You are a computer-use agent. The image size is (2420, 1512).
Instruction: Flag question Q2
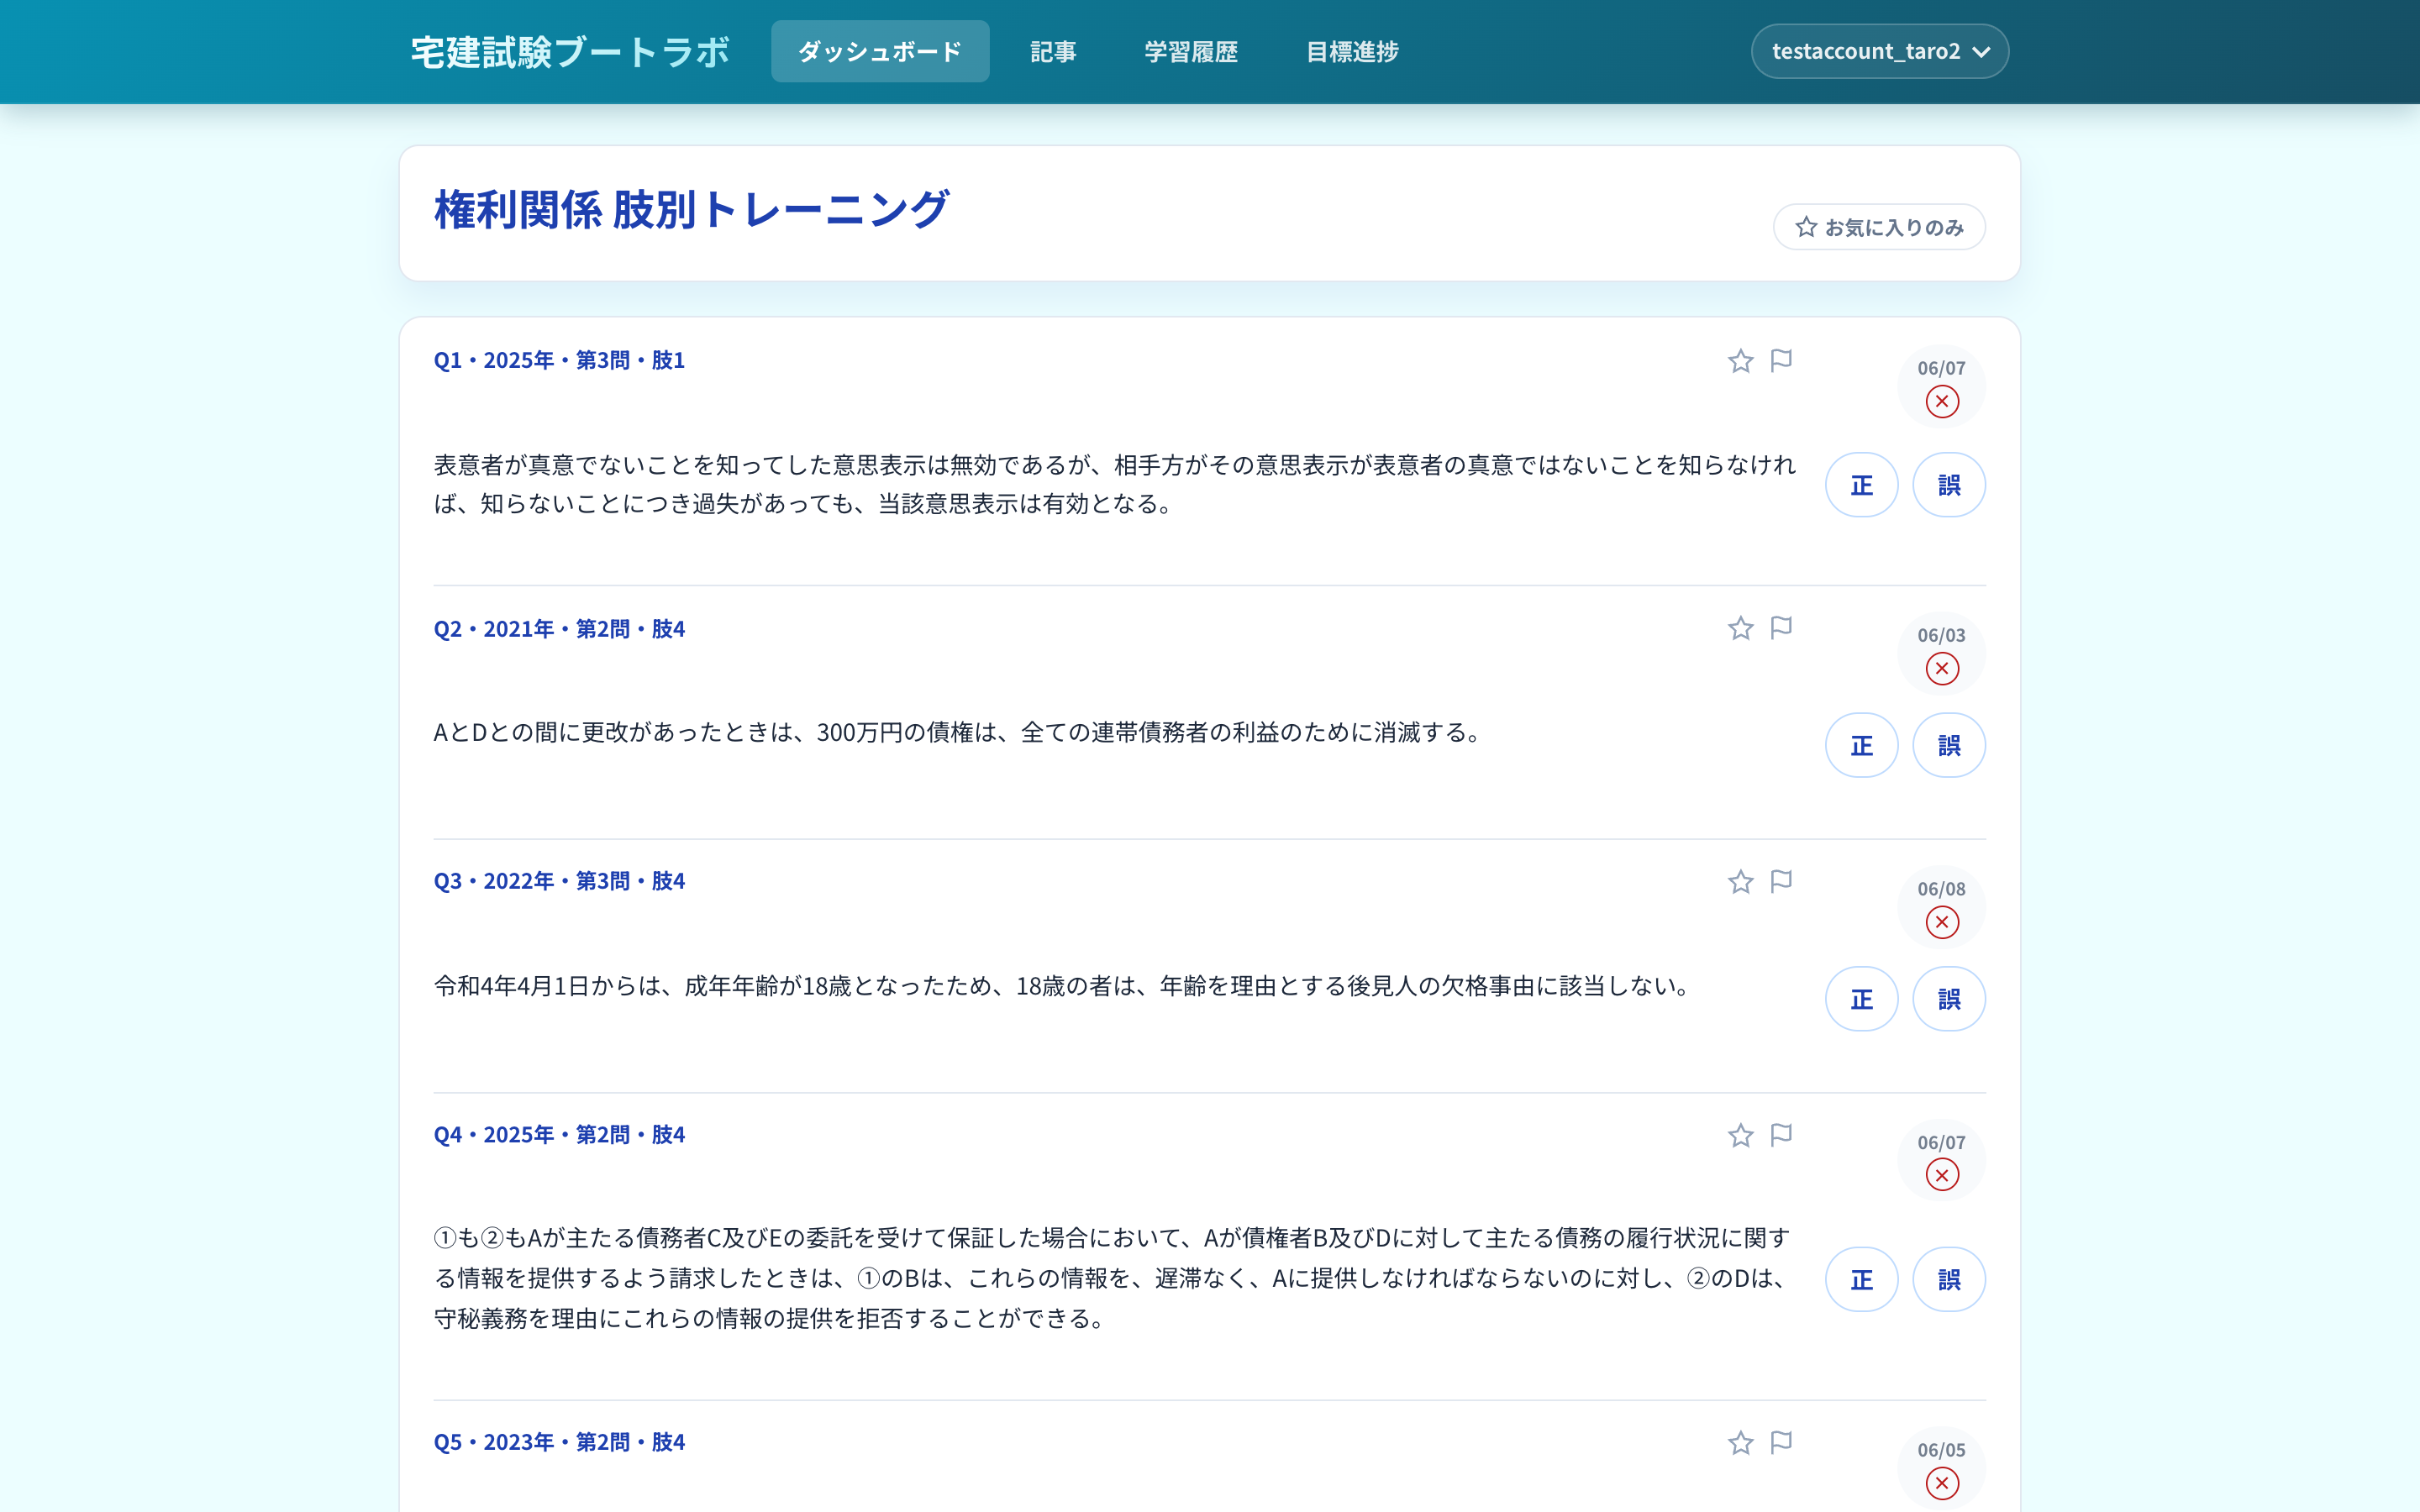[1781, 627]
